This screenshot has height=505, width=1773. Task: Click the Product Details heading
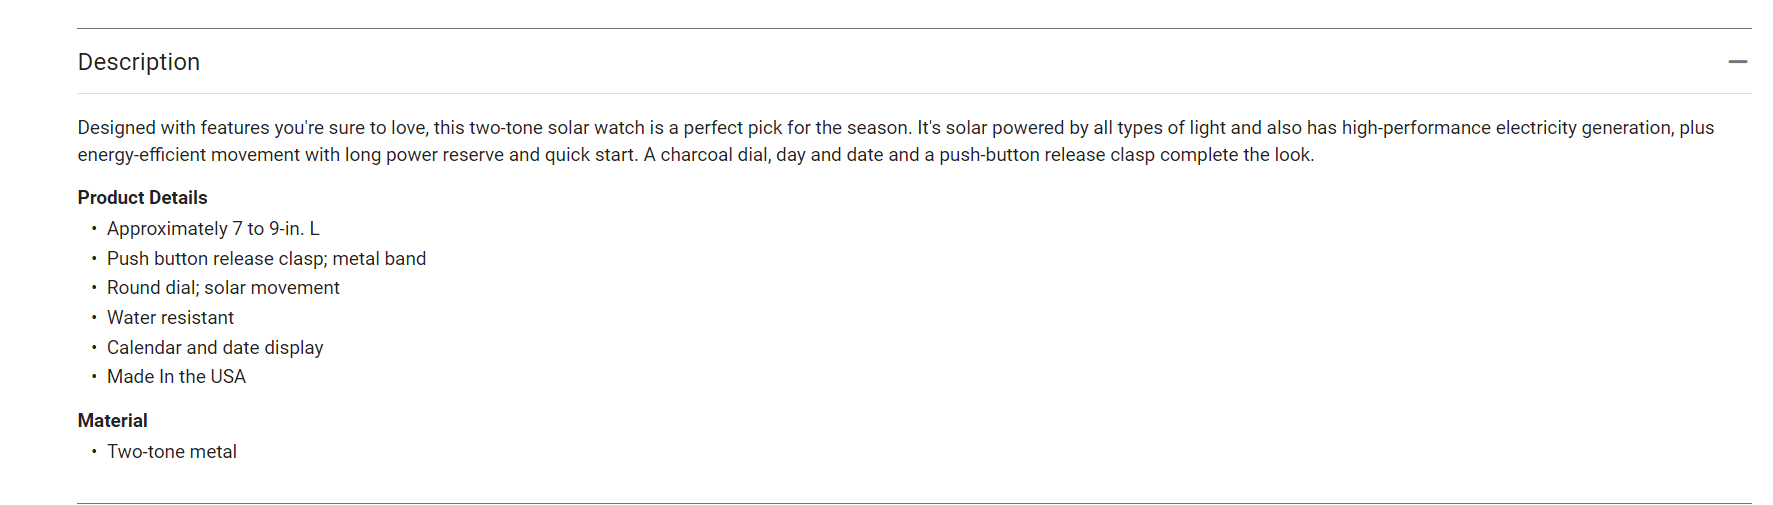pyautogui.click(x=143, y=198)
